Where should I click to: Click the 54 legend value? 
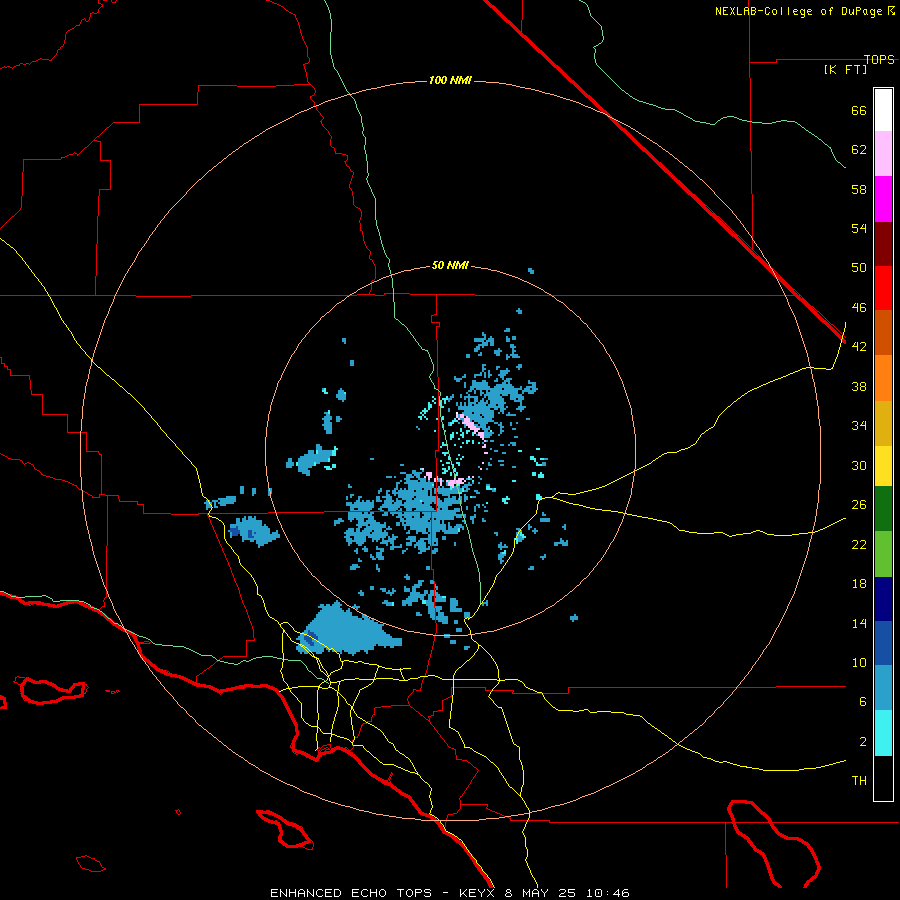tap(859, 228)
